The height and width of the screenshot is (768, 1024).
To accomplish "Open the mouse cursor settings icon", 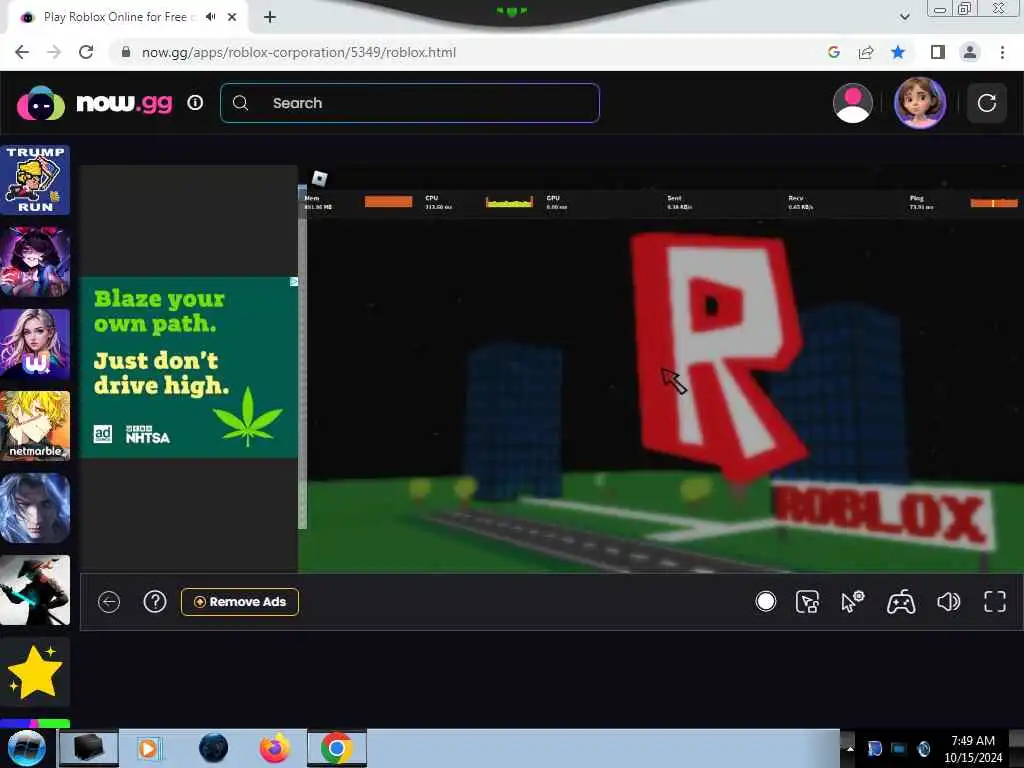I will 852,601.
